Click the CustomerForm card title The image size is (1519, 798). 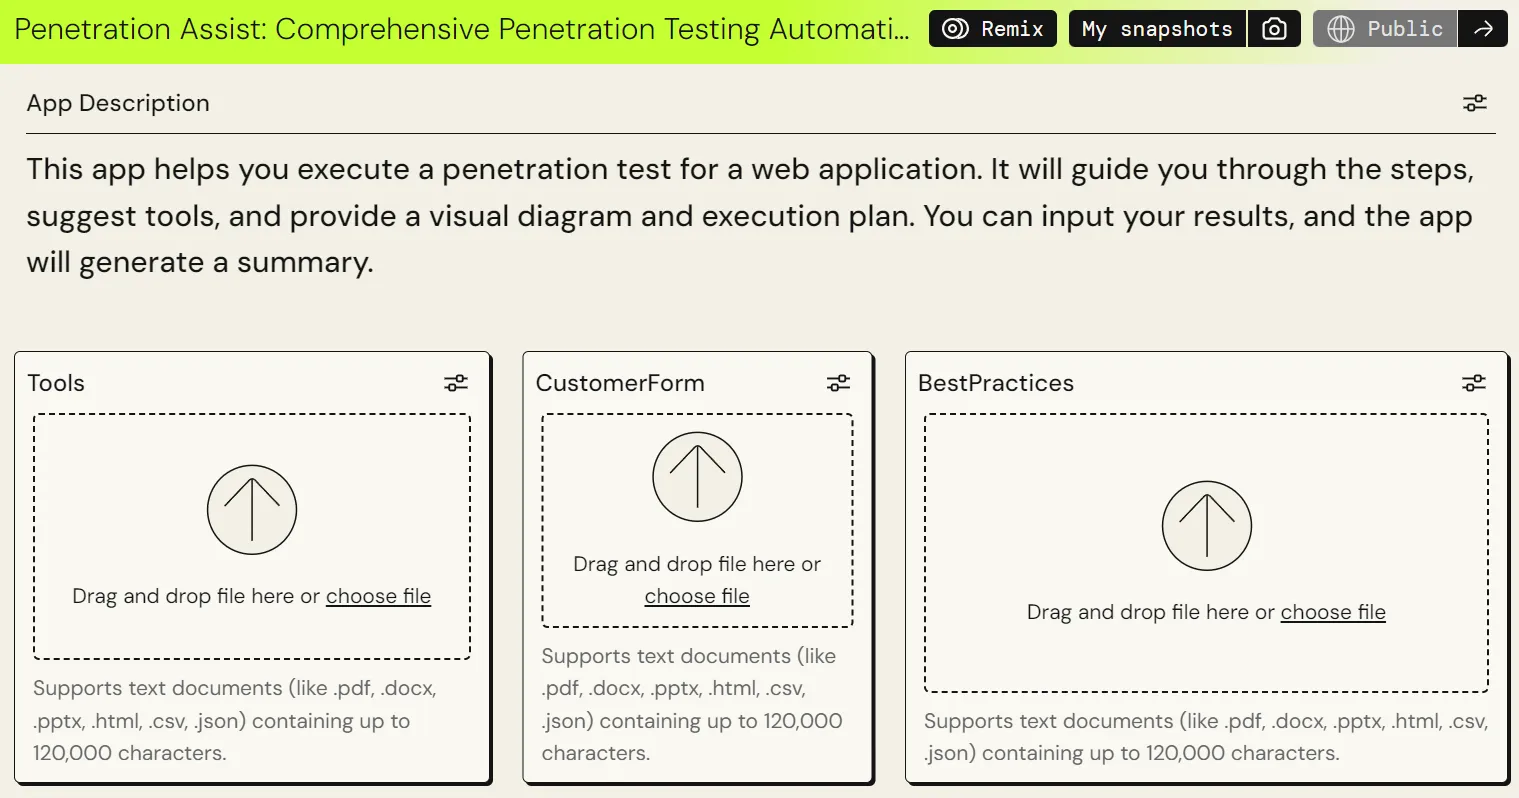pyautogui.click(x=620, y=383)
